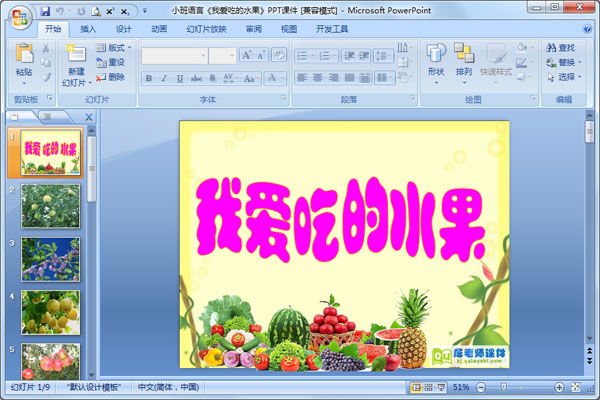This screenshot has height=400, width=600.
Task: Use the format painter brush
Action: click(x=46, y=77)
